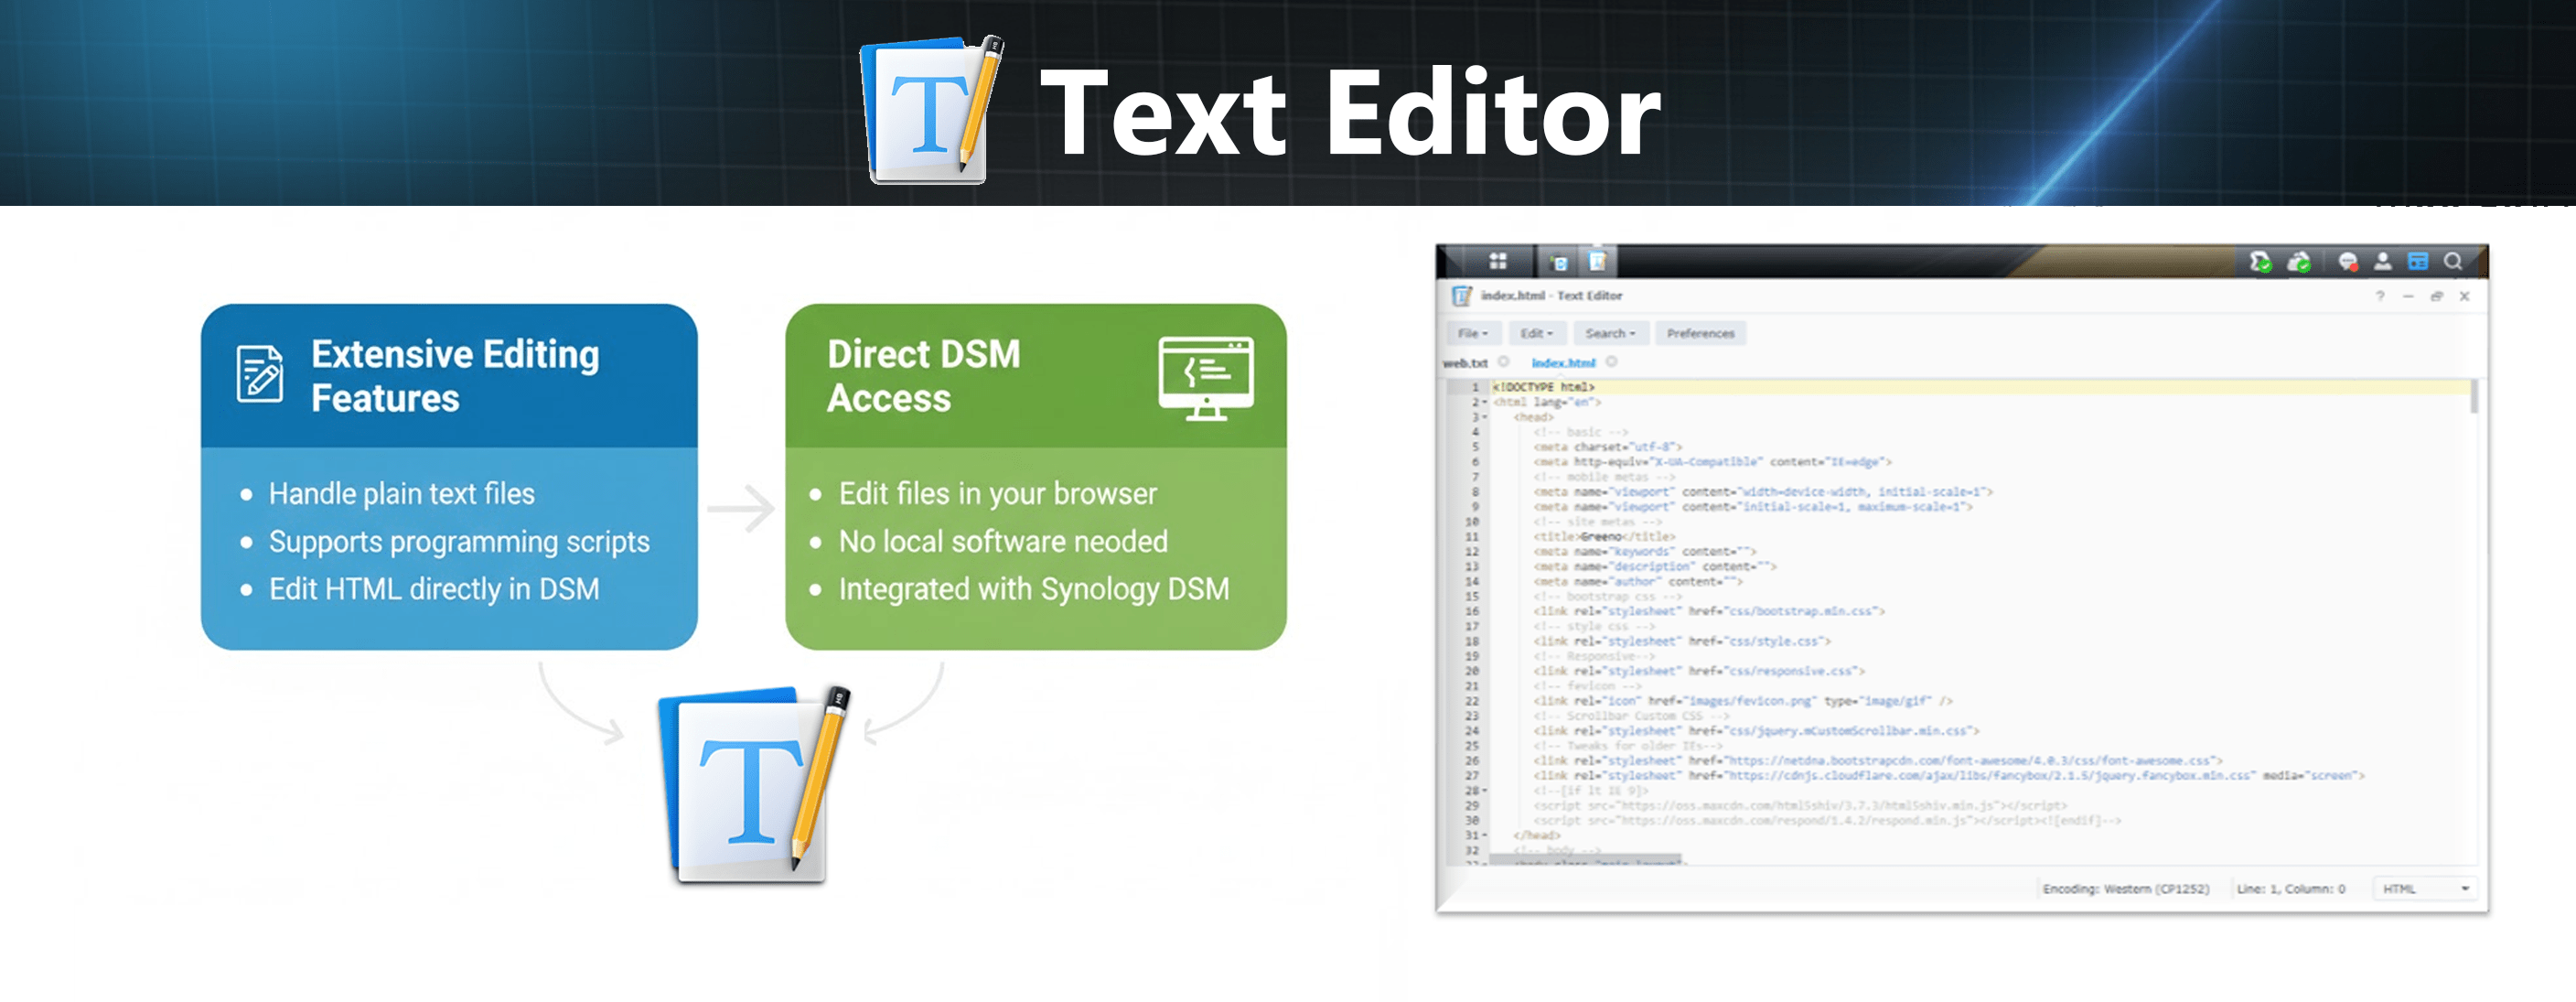Open the Search menu dropdown
Viewport: 2576px width, 1002px height.
[1608, 333]
